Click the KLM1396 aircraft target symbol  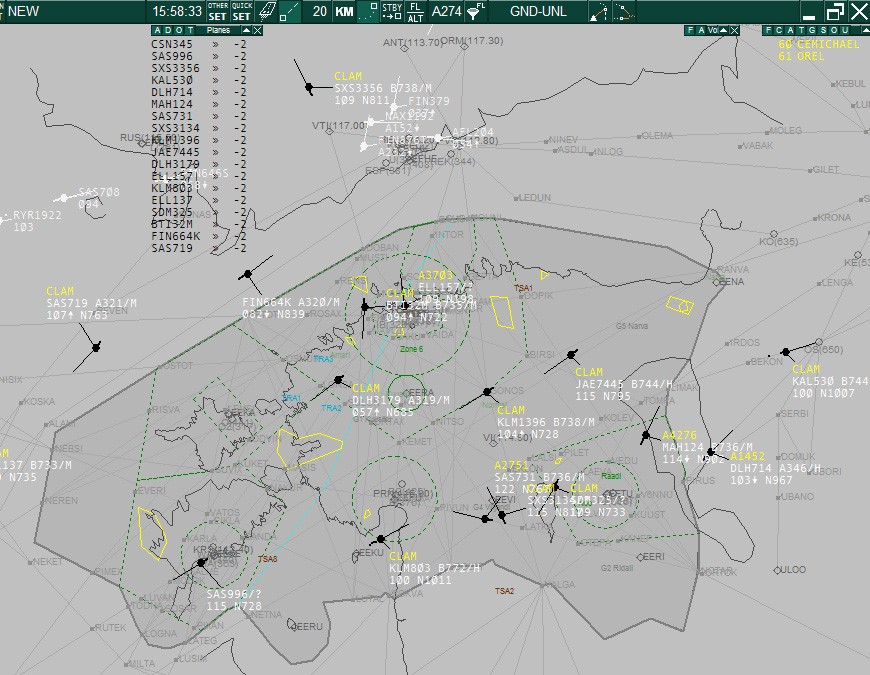click(487, 392)
